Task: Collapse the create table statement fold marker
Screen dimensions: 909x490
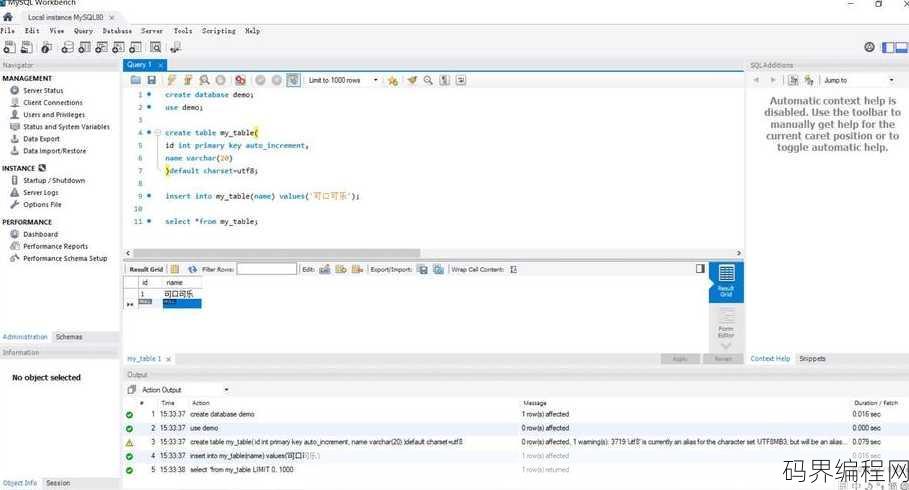Action: [x=157, y=132]
